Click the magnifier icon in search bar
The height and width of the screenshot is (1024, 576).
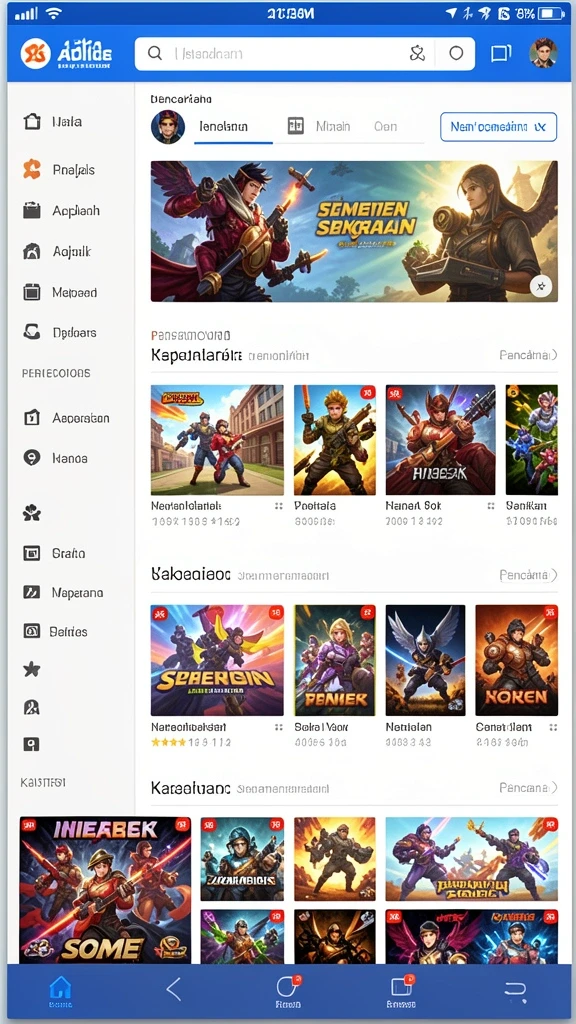155,54
